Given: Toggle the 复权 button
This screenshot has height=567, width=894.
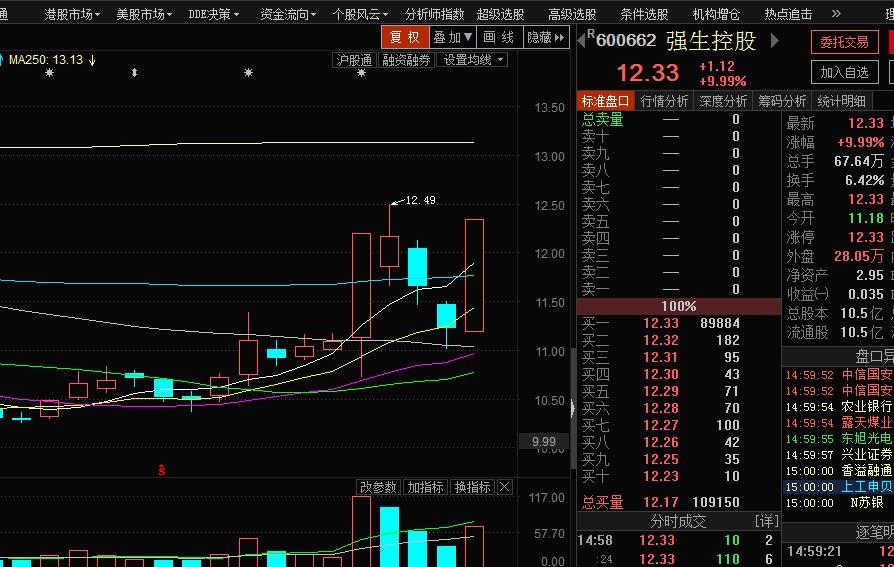Looking at the screenshot, I should [405, 38].
